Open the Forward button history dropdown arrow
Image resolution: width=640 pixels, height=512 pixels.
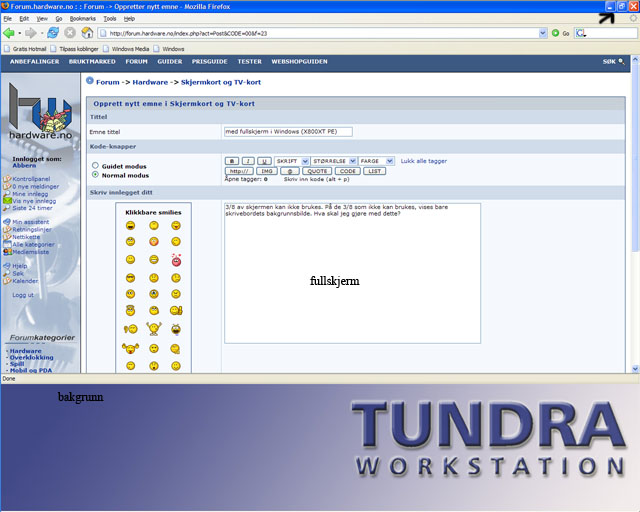click(41, 33)
